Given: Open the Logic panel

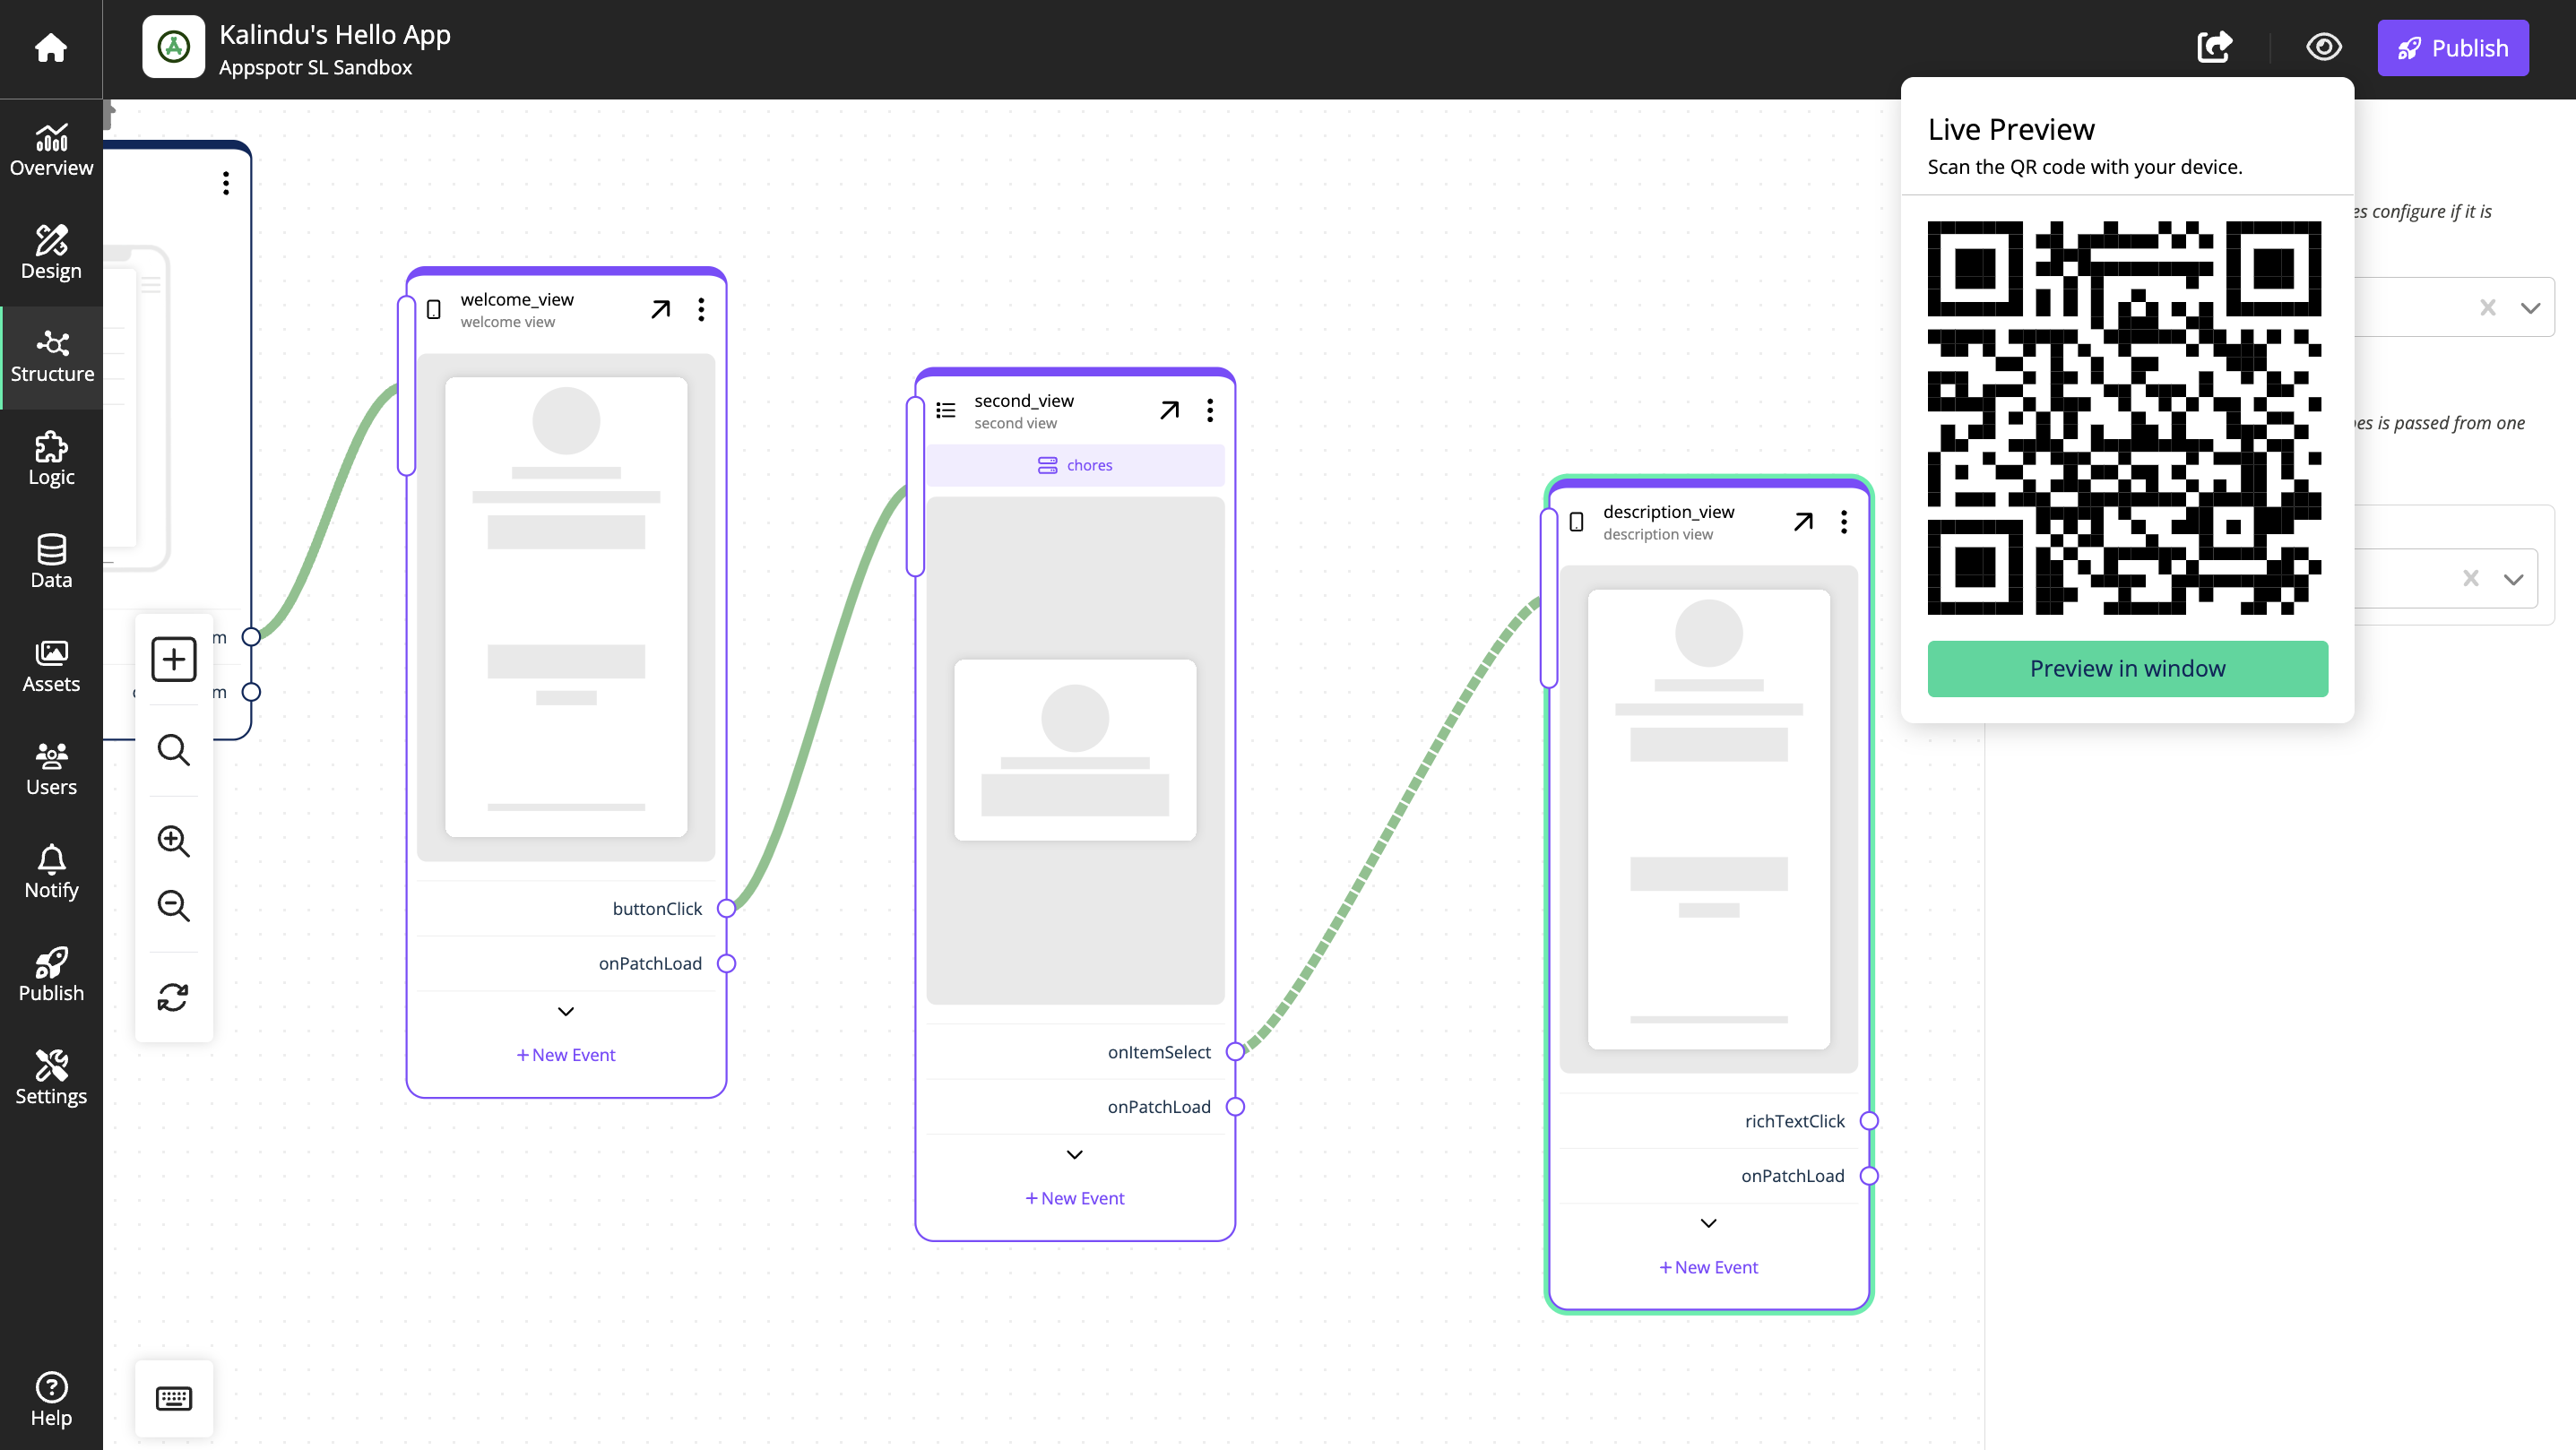Looking at the screenshot, I should [x=51, y=460].
